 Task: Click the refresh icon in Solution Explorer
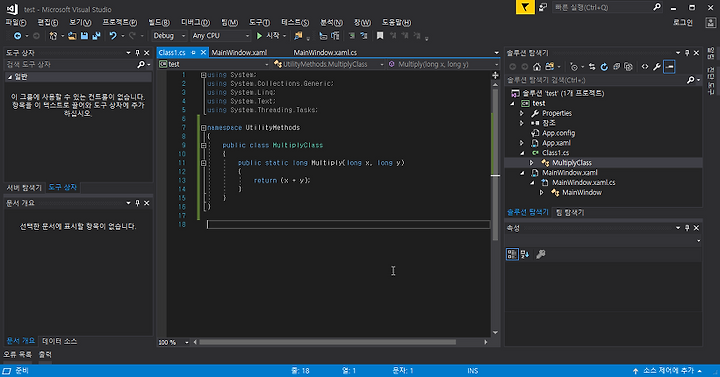604,67
